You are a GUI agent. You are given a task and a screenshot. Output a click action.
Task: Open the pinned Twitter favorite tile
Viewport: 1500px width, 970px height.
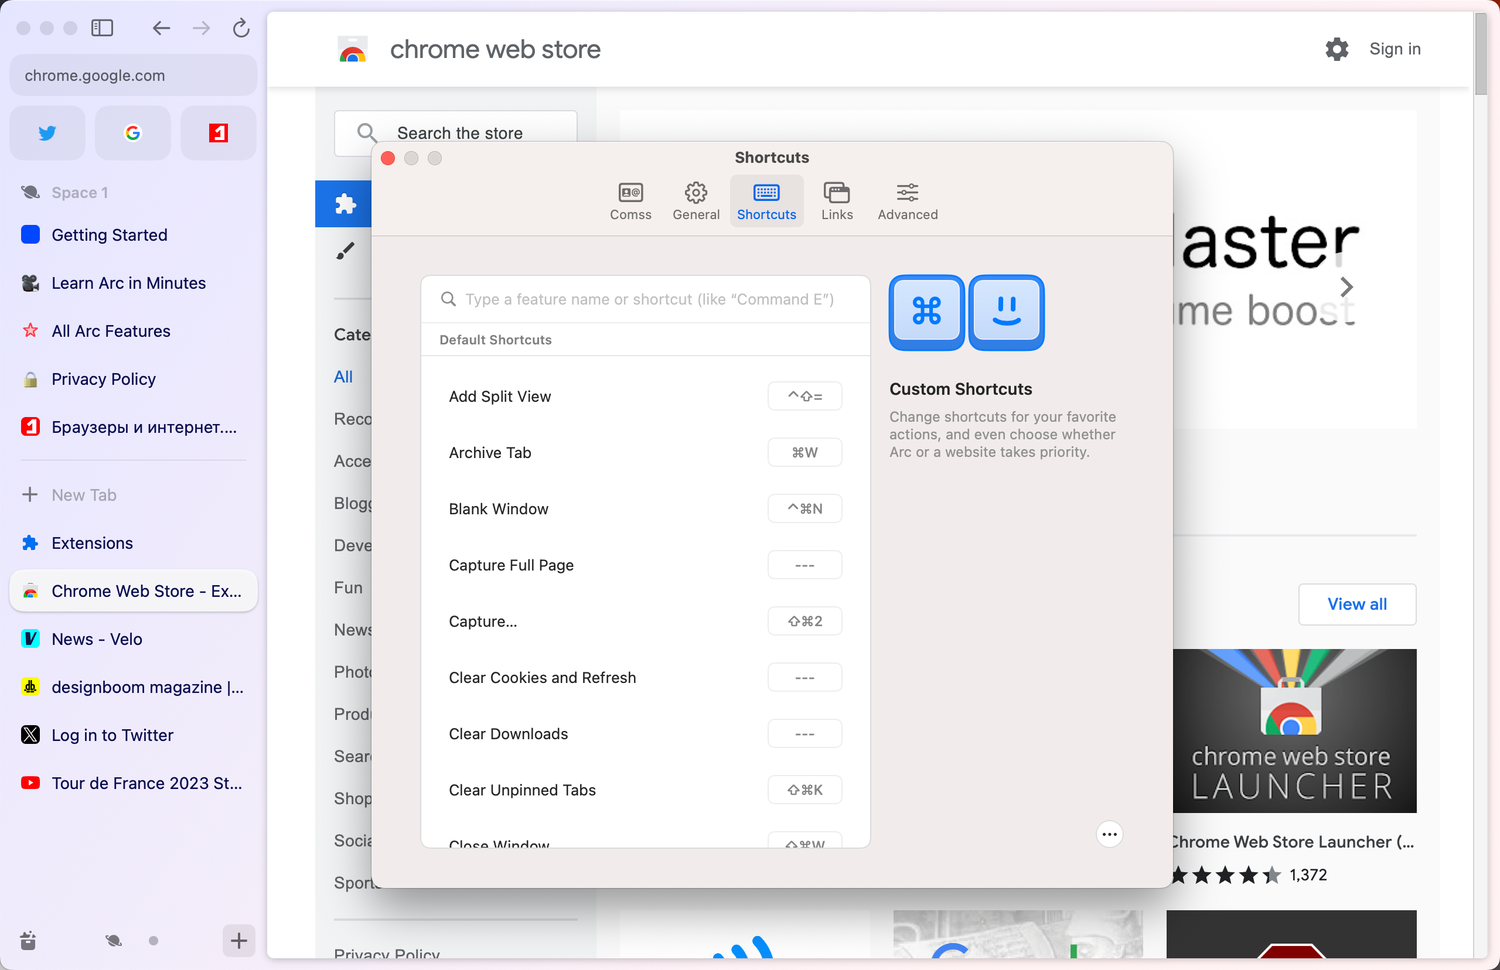tap(47, 133)
